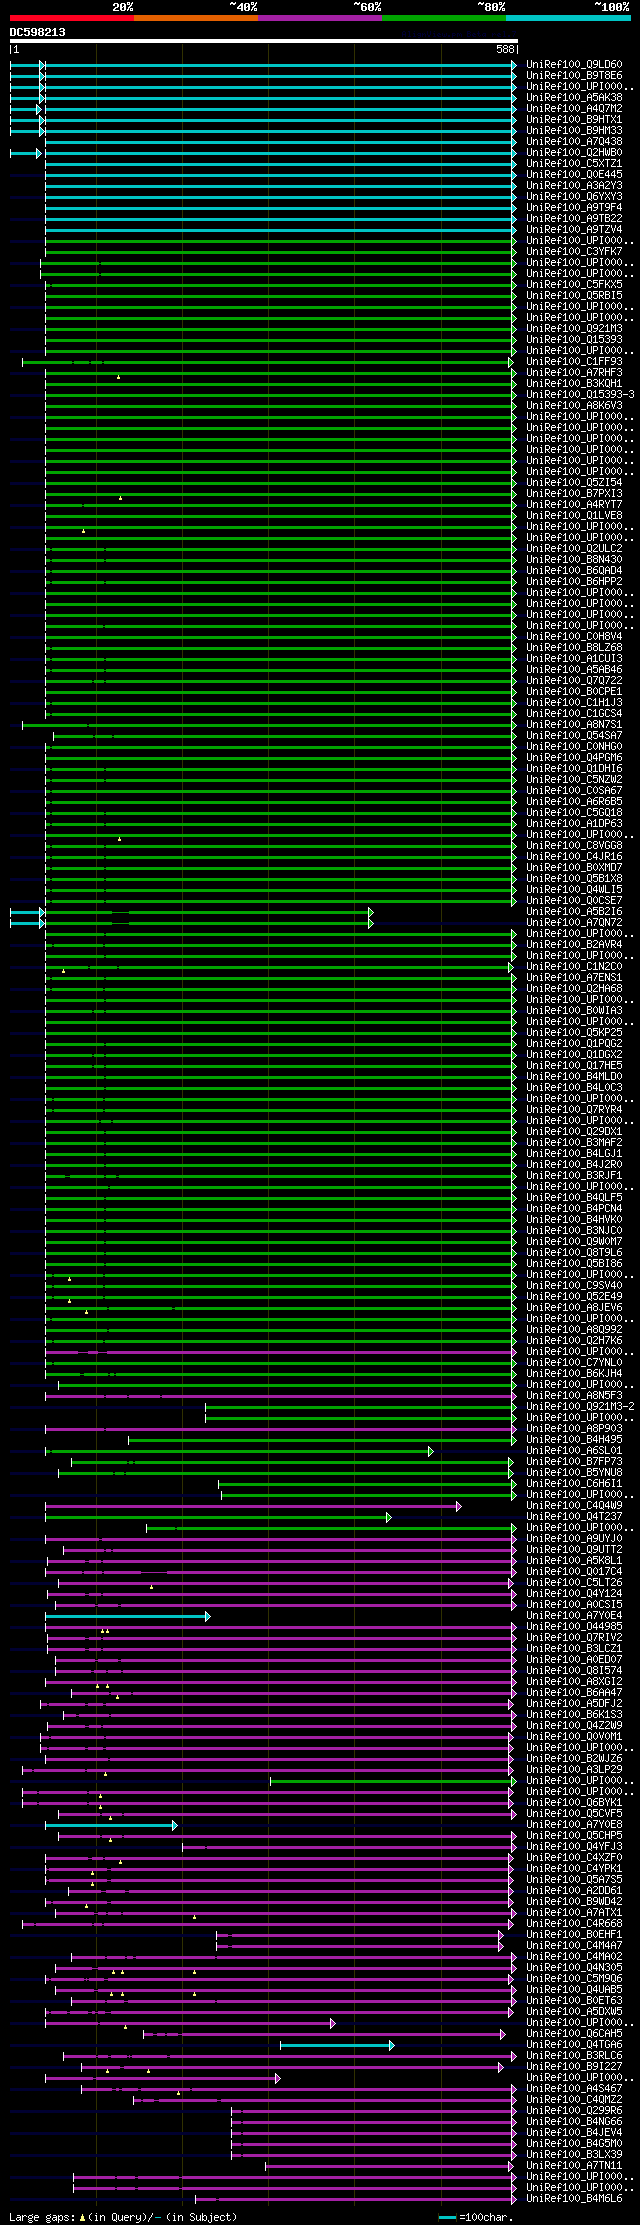
Task: Select hit label UniRef100_A7TN11
Action: point(574,2166)
